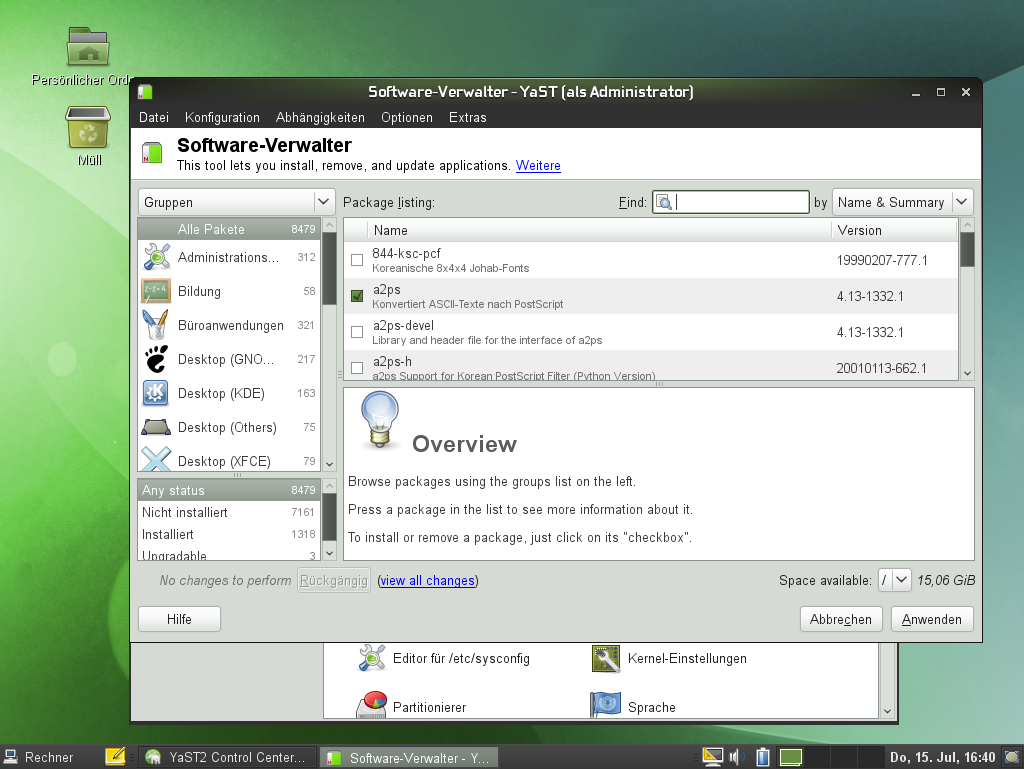The width and height of the screenshot is (1024, 769).
Task: Open the Partitionierer icon
Action: pos(371,705)
